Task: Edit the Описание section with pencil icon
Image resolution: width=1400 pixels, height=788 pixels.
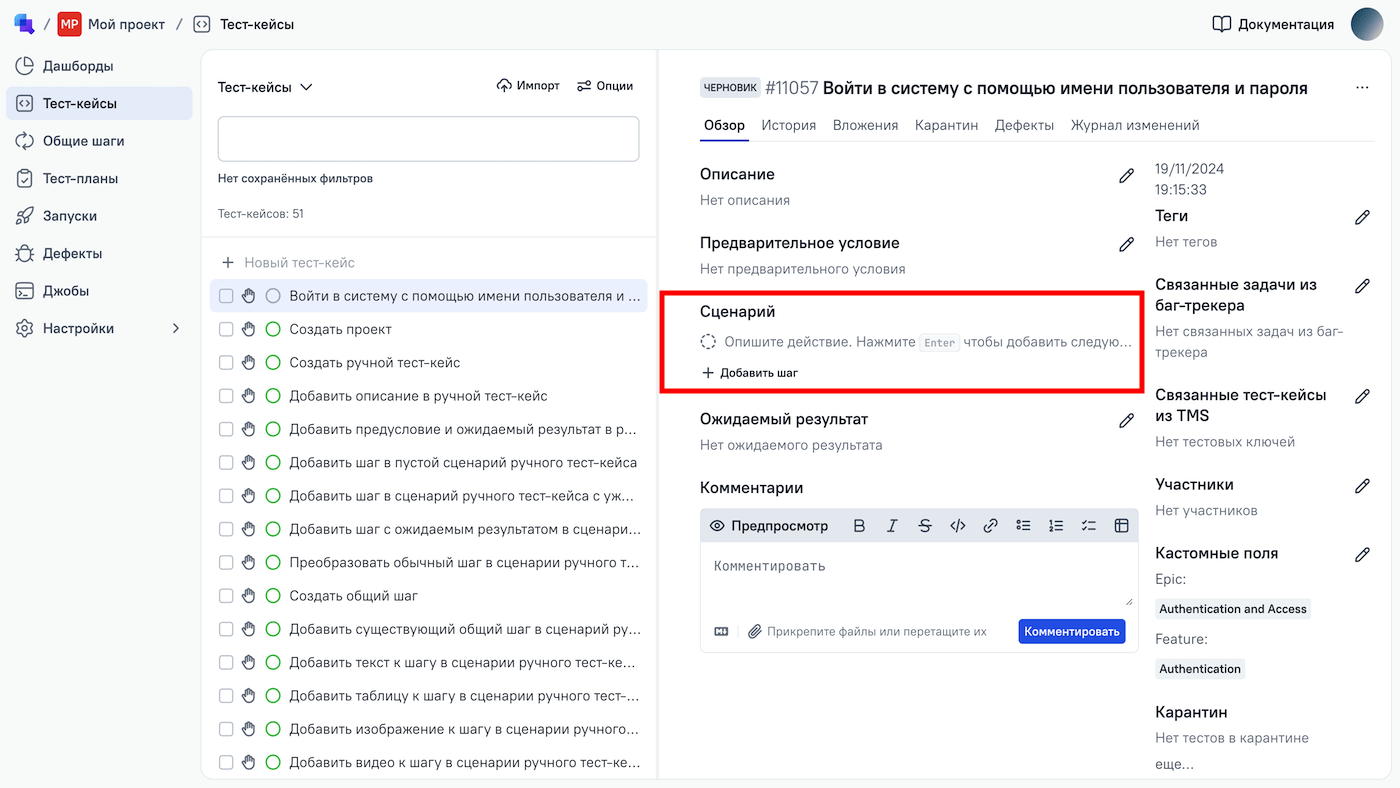Action: tap(1126, 176)
